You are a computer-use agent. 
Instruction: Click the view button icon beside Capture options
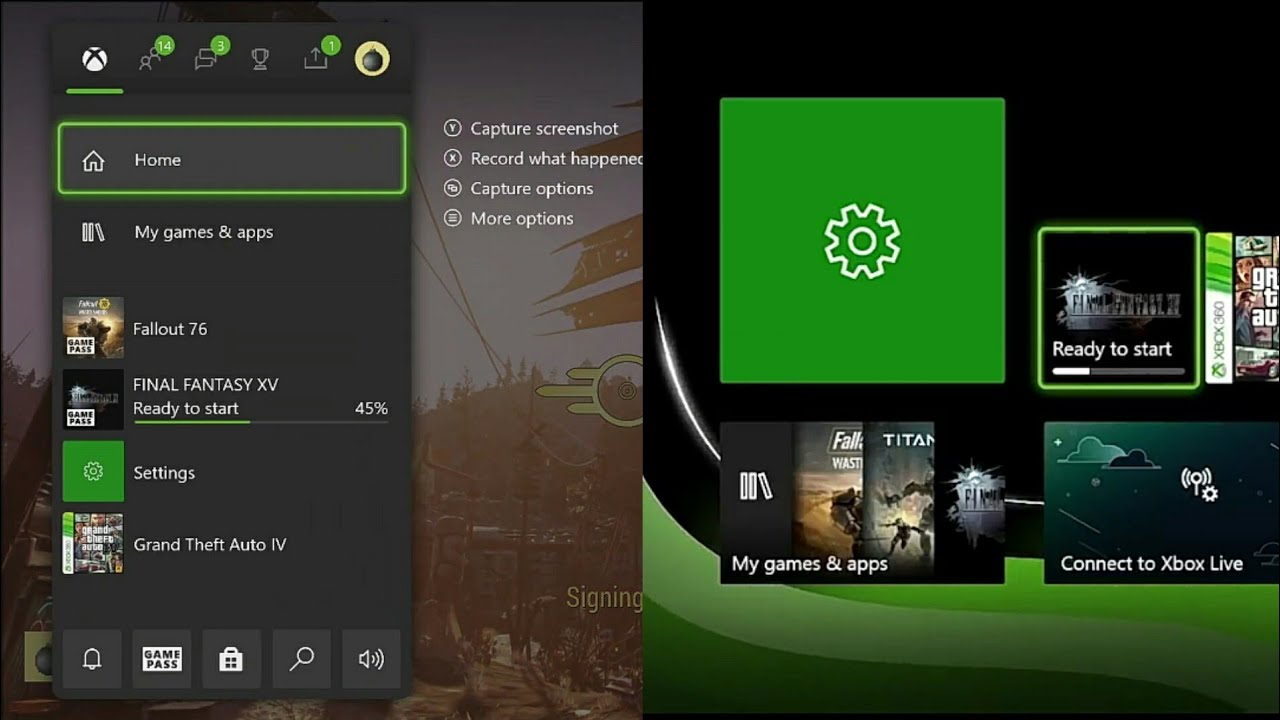(453, 188)
